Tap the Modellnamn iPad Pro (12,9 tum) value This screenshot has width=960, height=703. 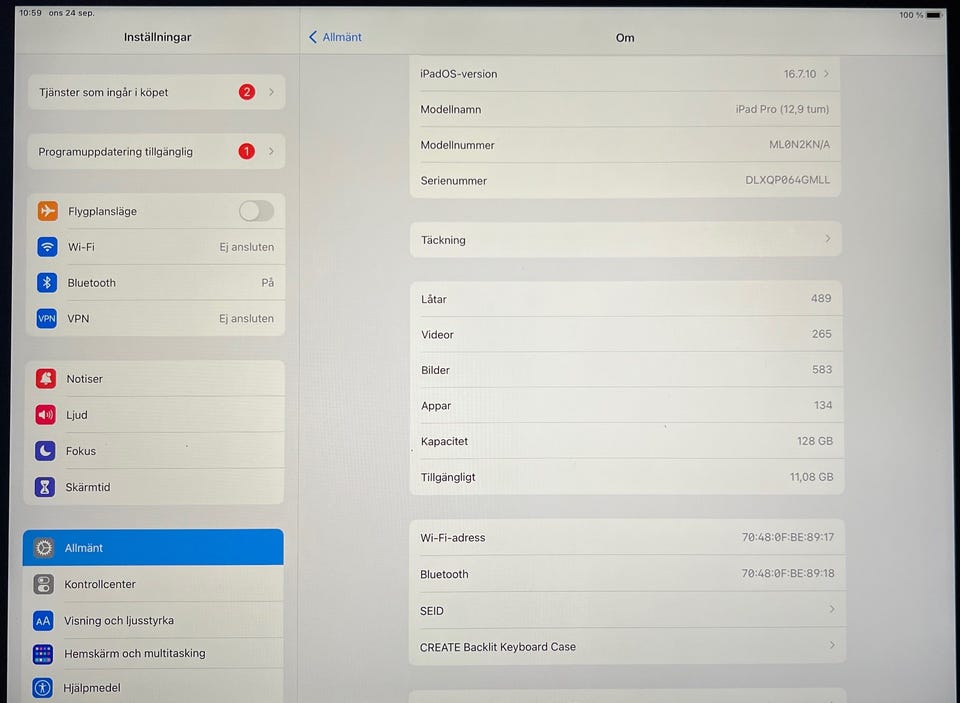(782, 109)
